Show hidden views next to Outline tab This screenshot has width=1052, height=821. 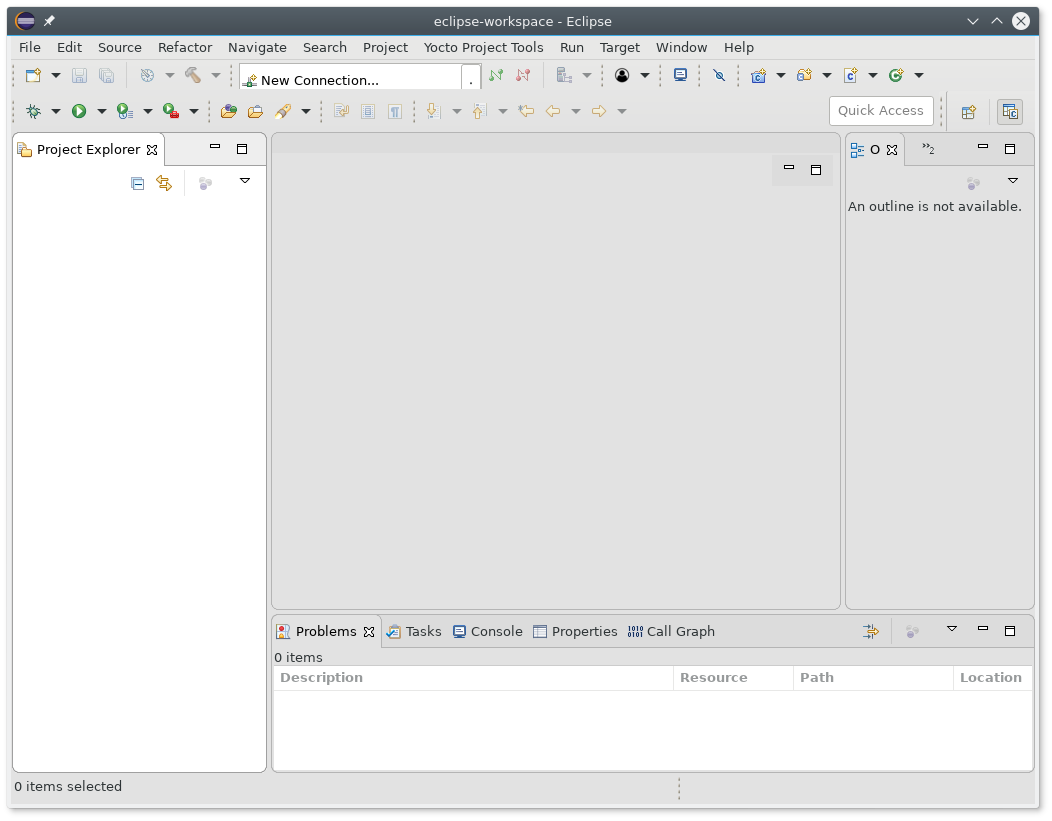pyautogui.click(x=928, y=149)
